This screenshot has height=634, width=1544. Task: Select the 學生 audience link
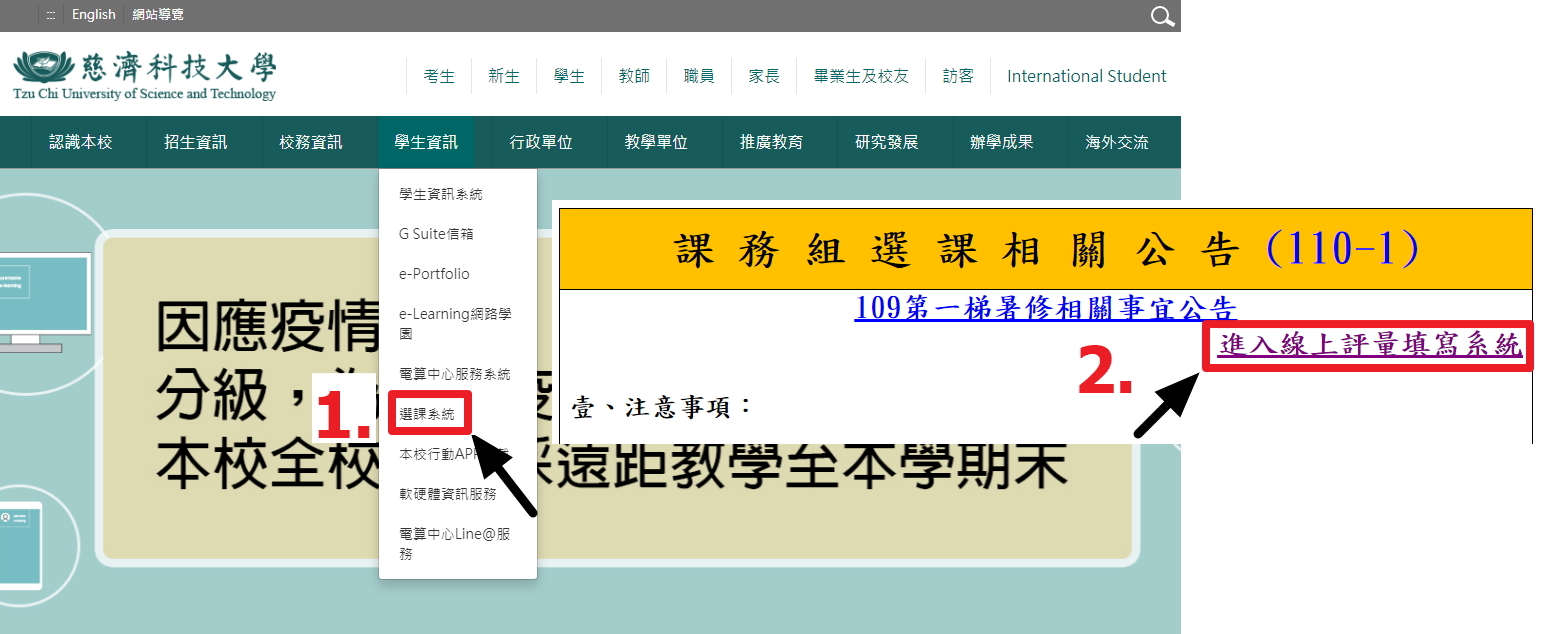tap(569, 76)
